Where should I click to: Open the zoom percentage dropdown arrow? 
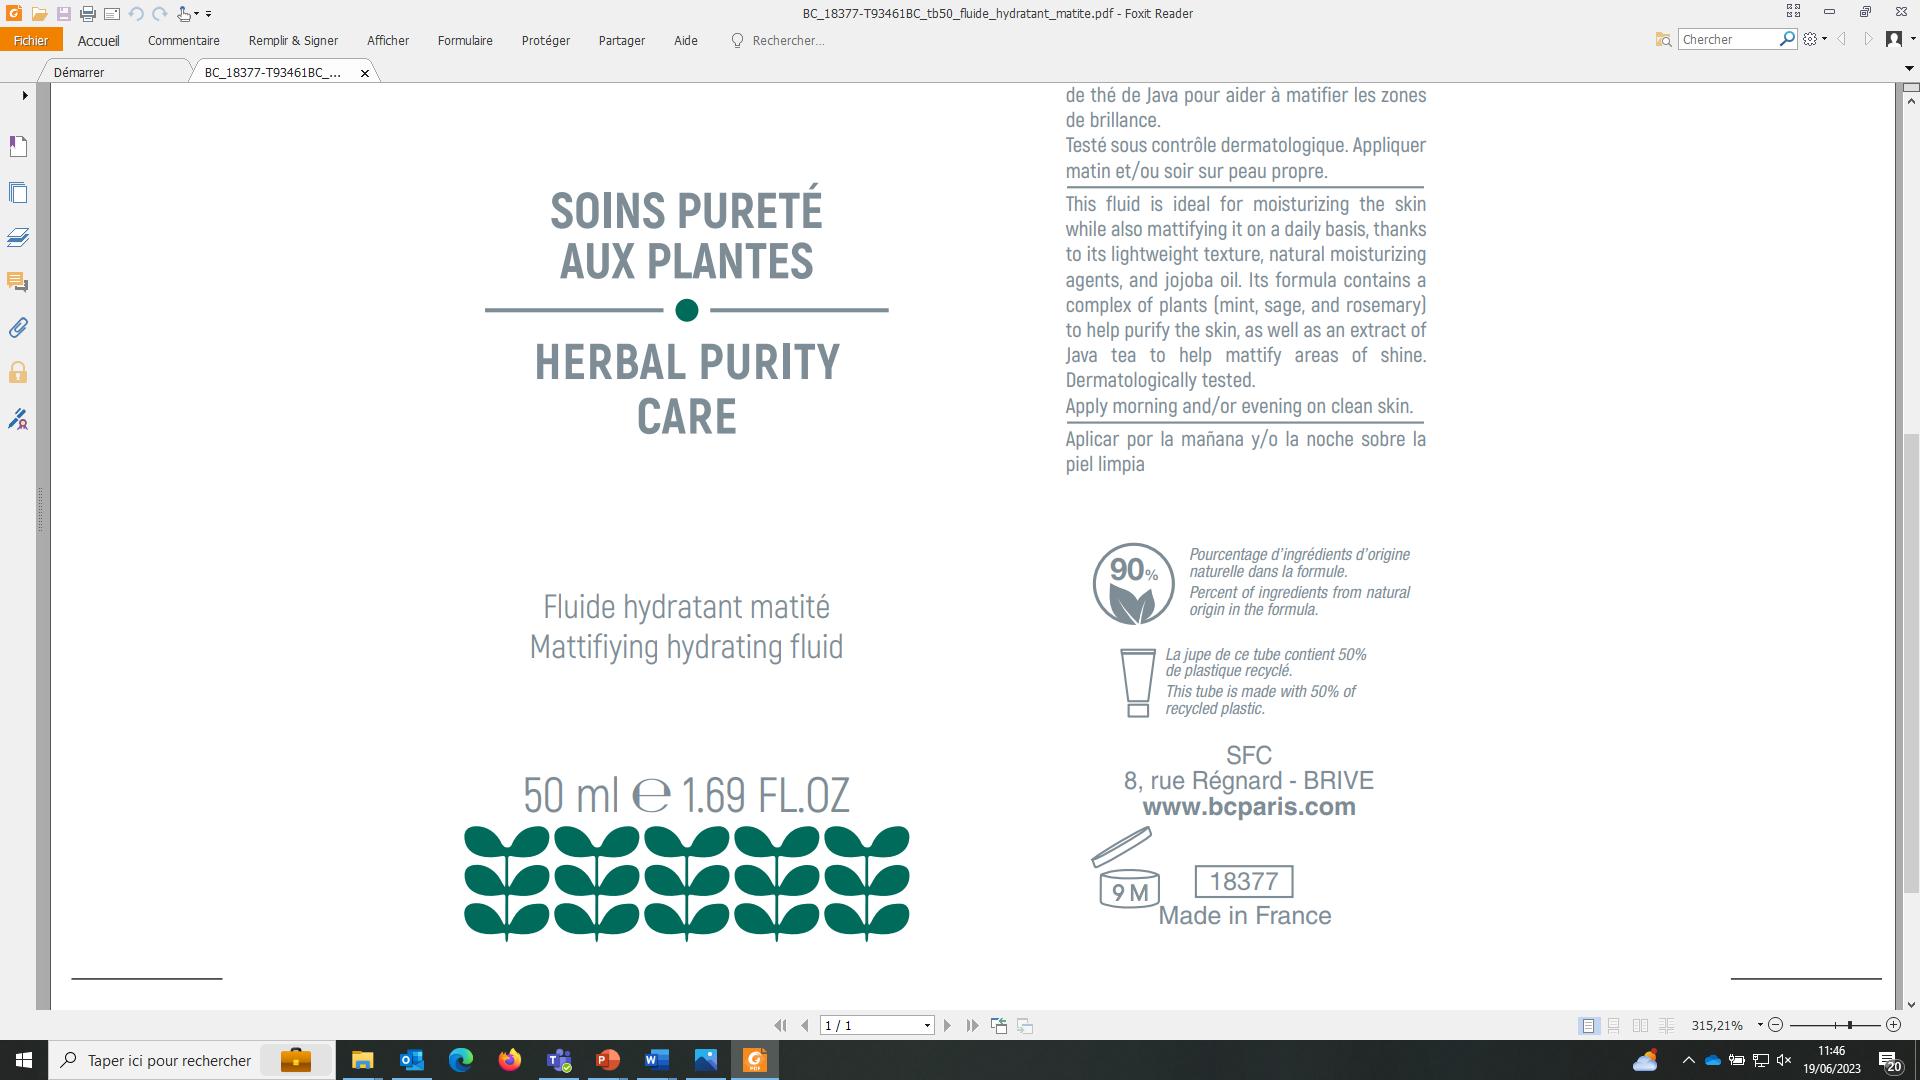point(1760,1026)
